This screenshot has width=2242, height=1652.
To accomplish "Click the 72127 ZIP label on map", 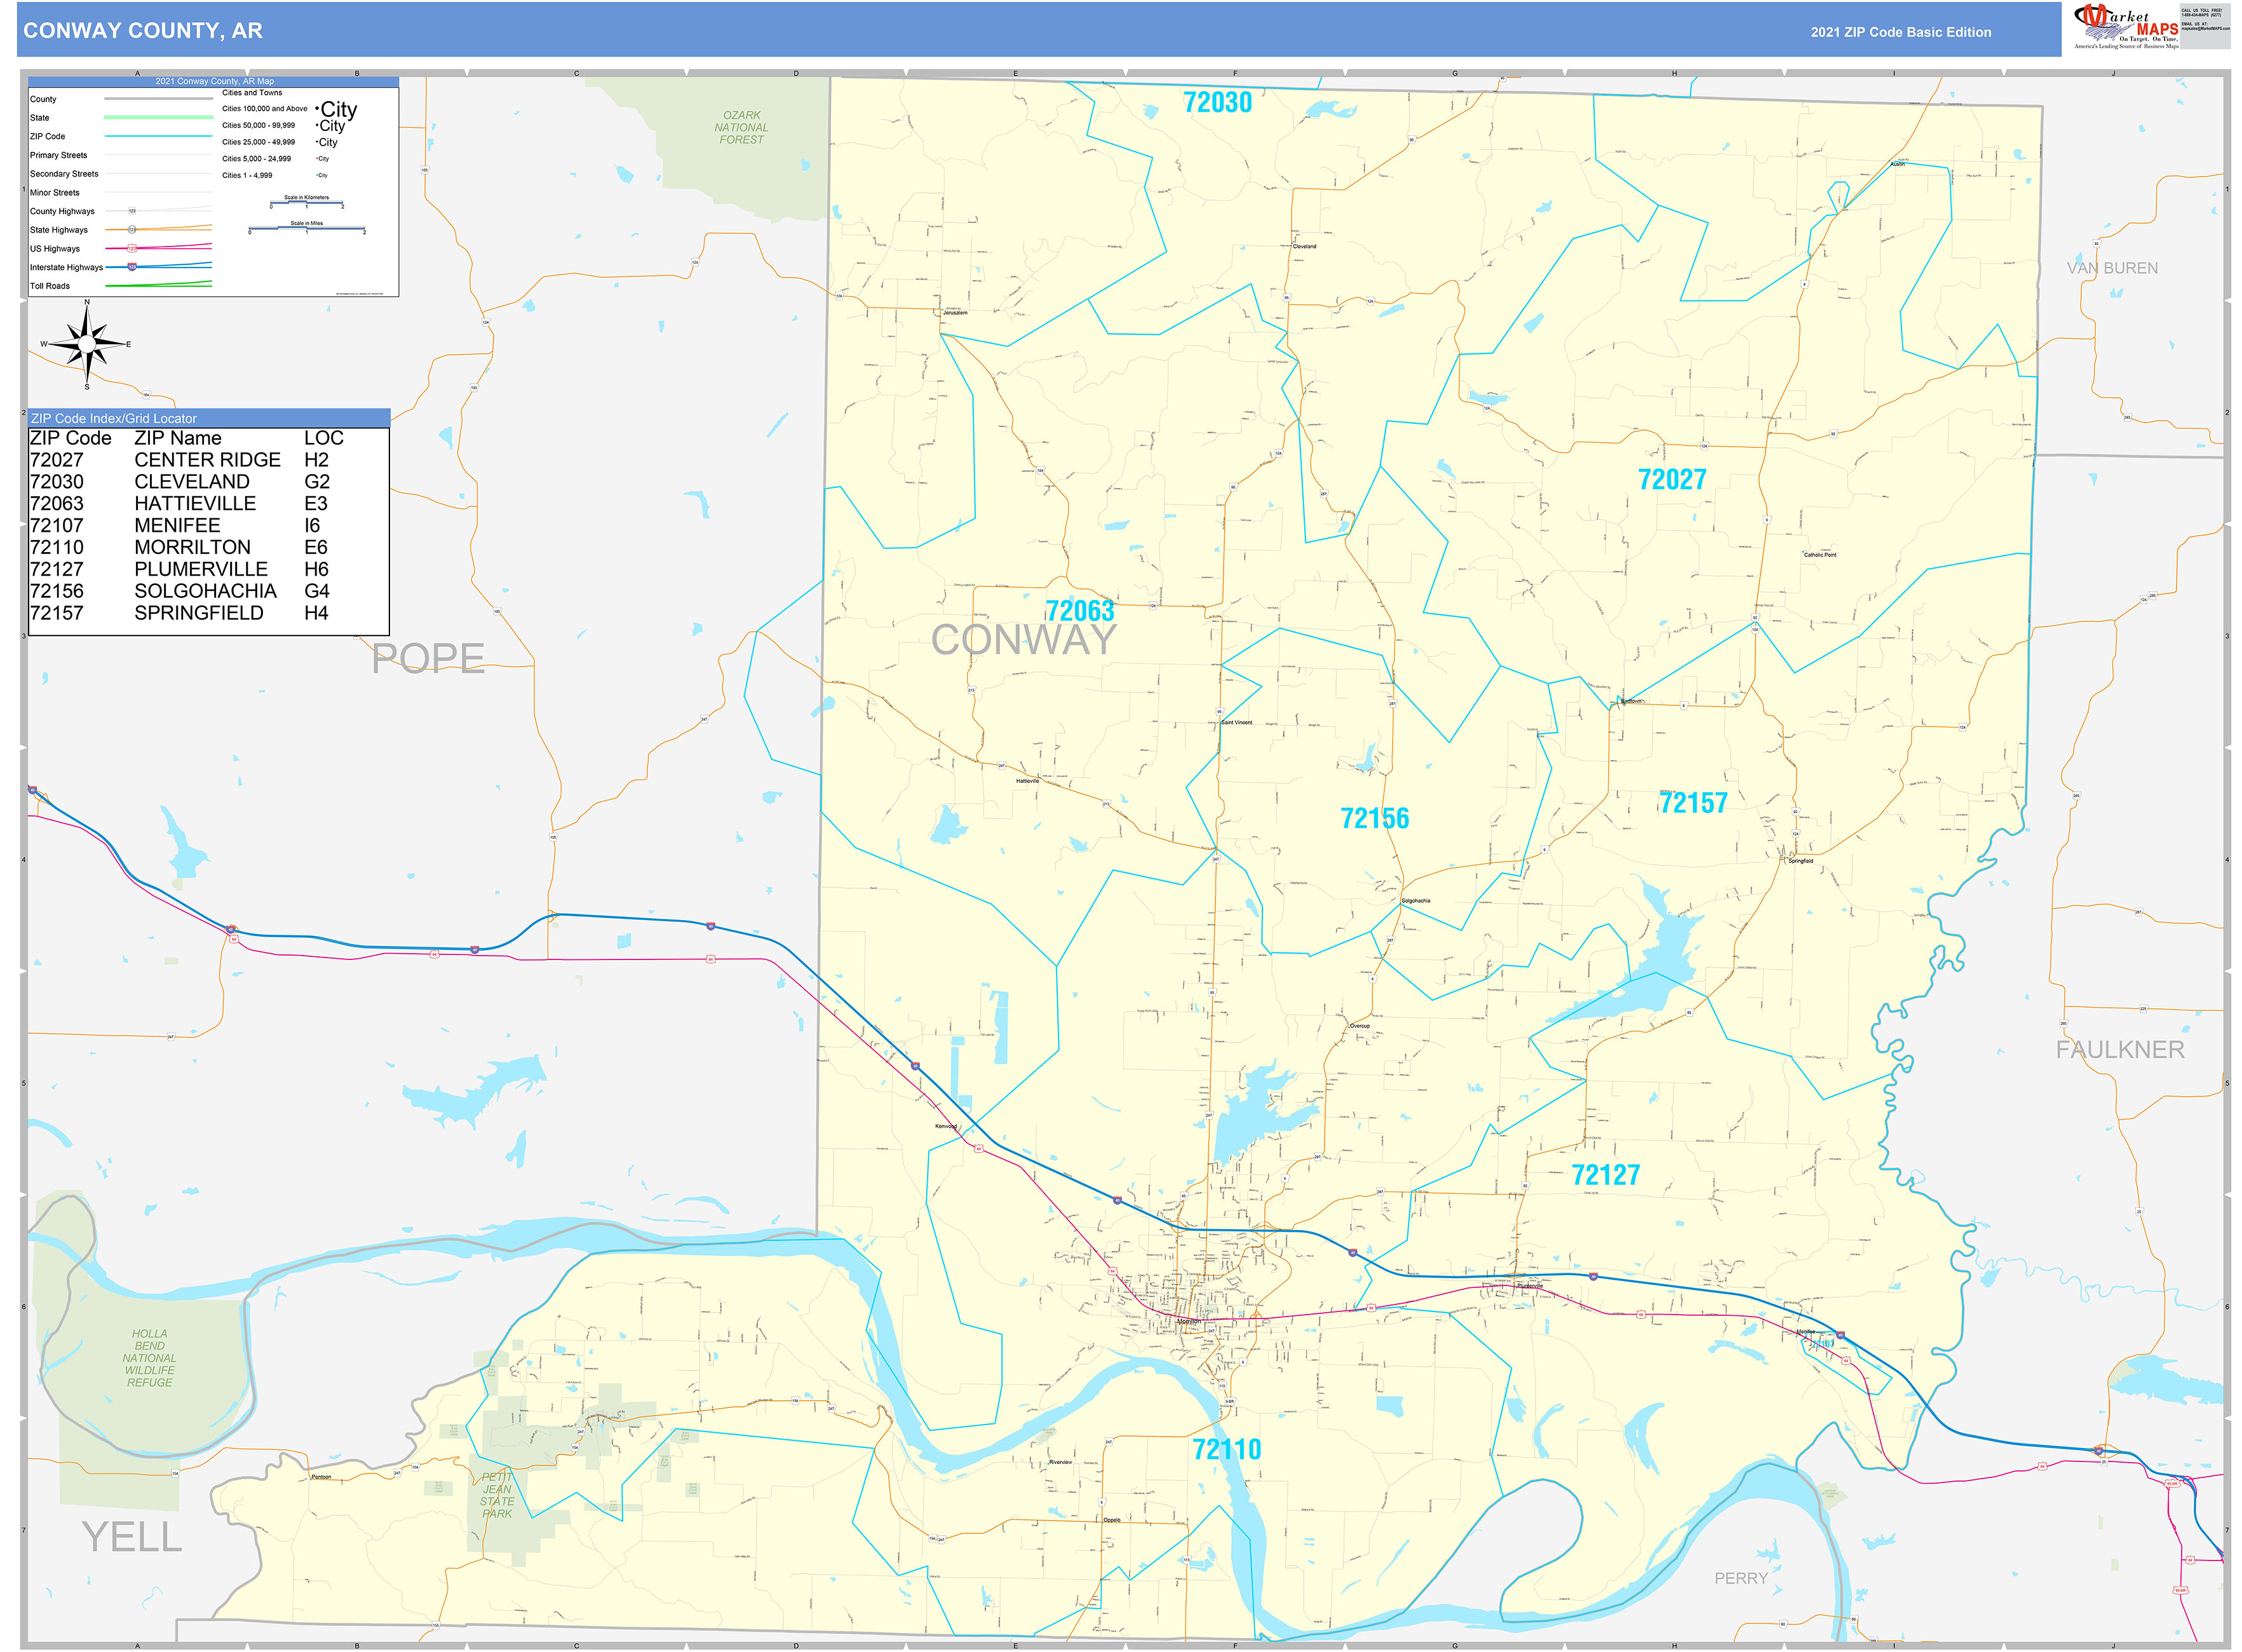I will (1605, 1175).
